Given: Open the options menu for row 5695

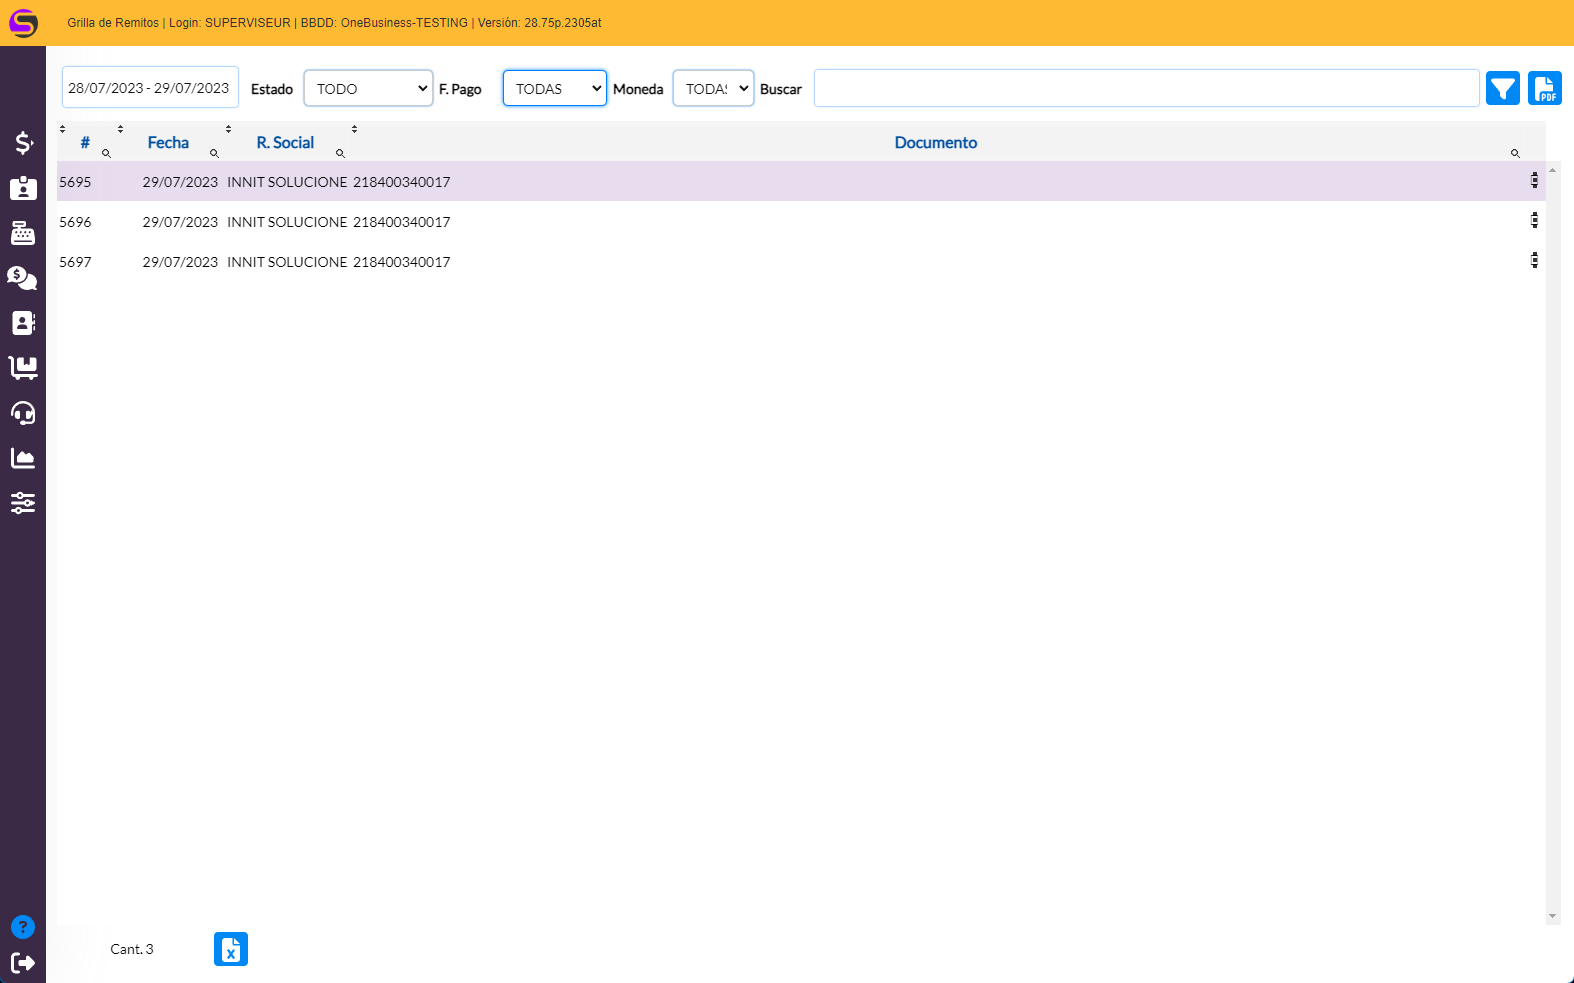Looking at the screenshot, I should pyautogui.click(x=1534, y=181).
